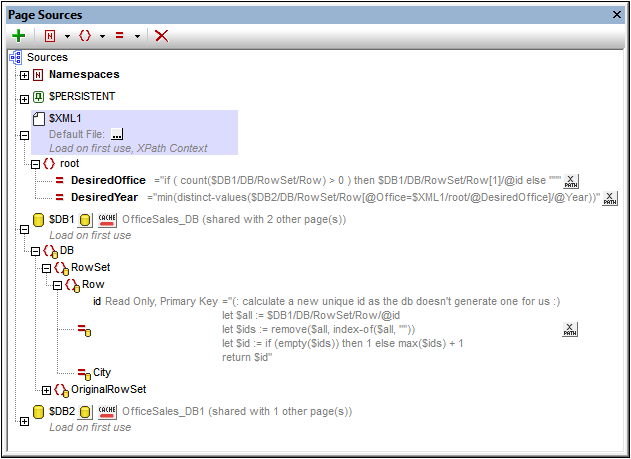Select the DesiredYear attribute
The image size is (631, 459).
click(x=105, y=198)
